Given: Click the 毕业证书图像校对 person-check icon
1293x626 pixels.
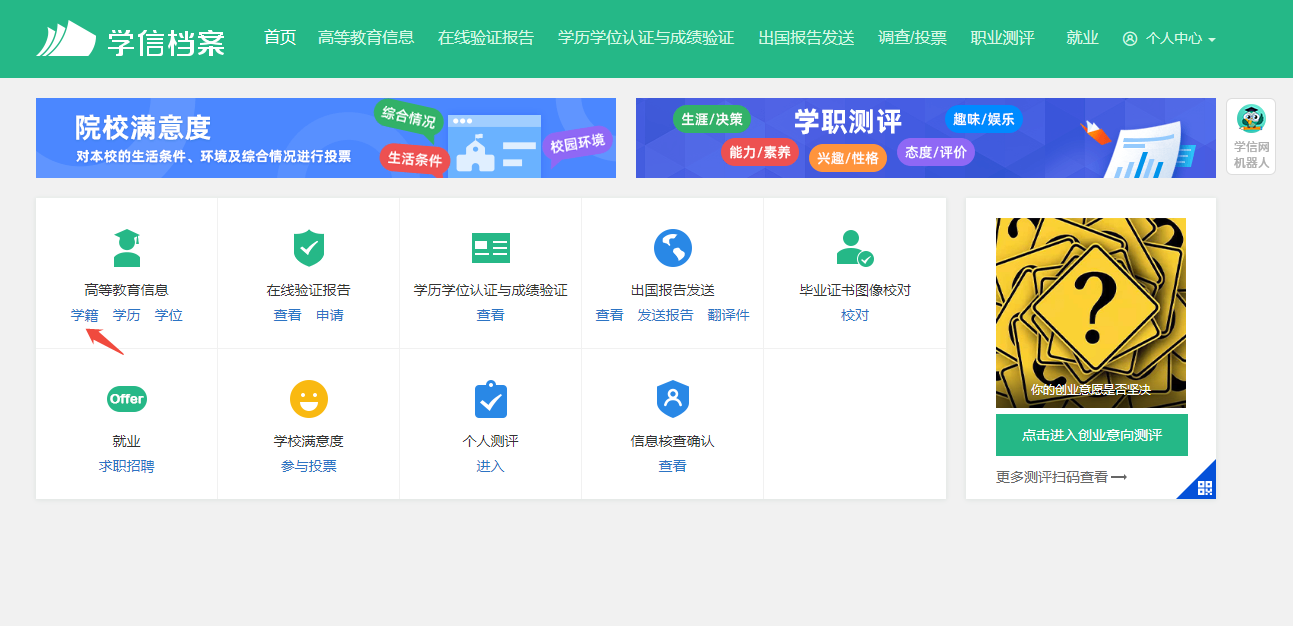Looking at the screenshot, I should 854,248.
